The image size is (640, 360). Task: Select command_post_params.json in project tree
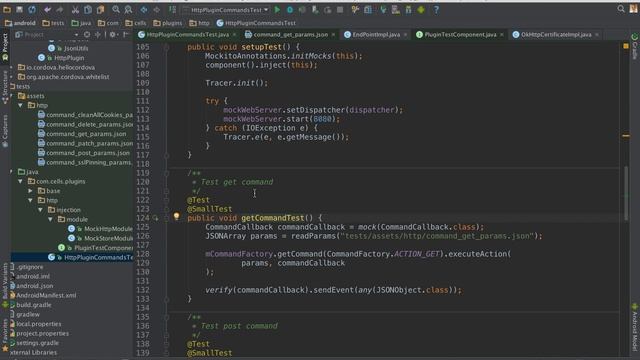coord(83,153)
